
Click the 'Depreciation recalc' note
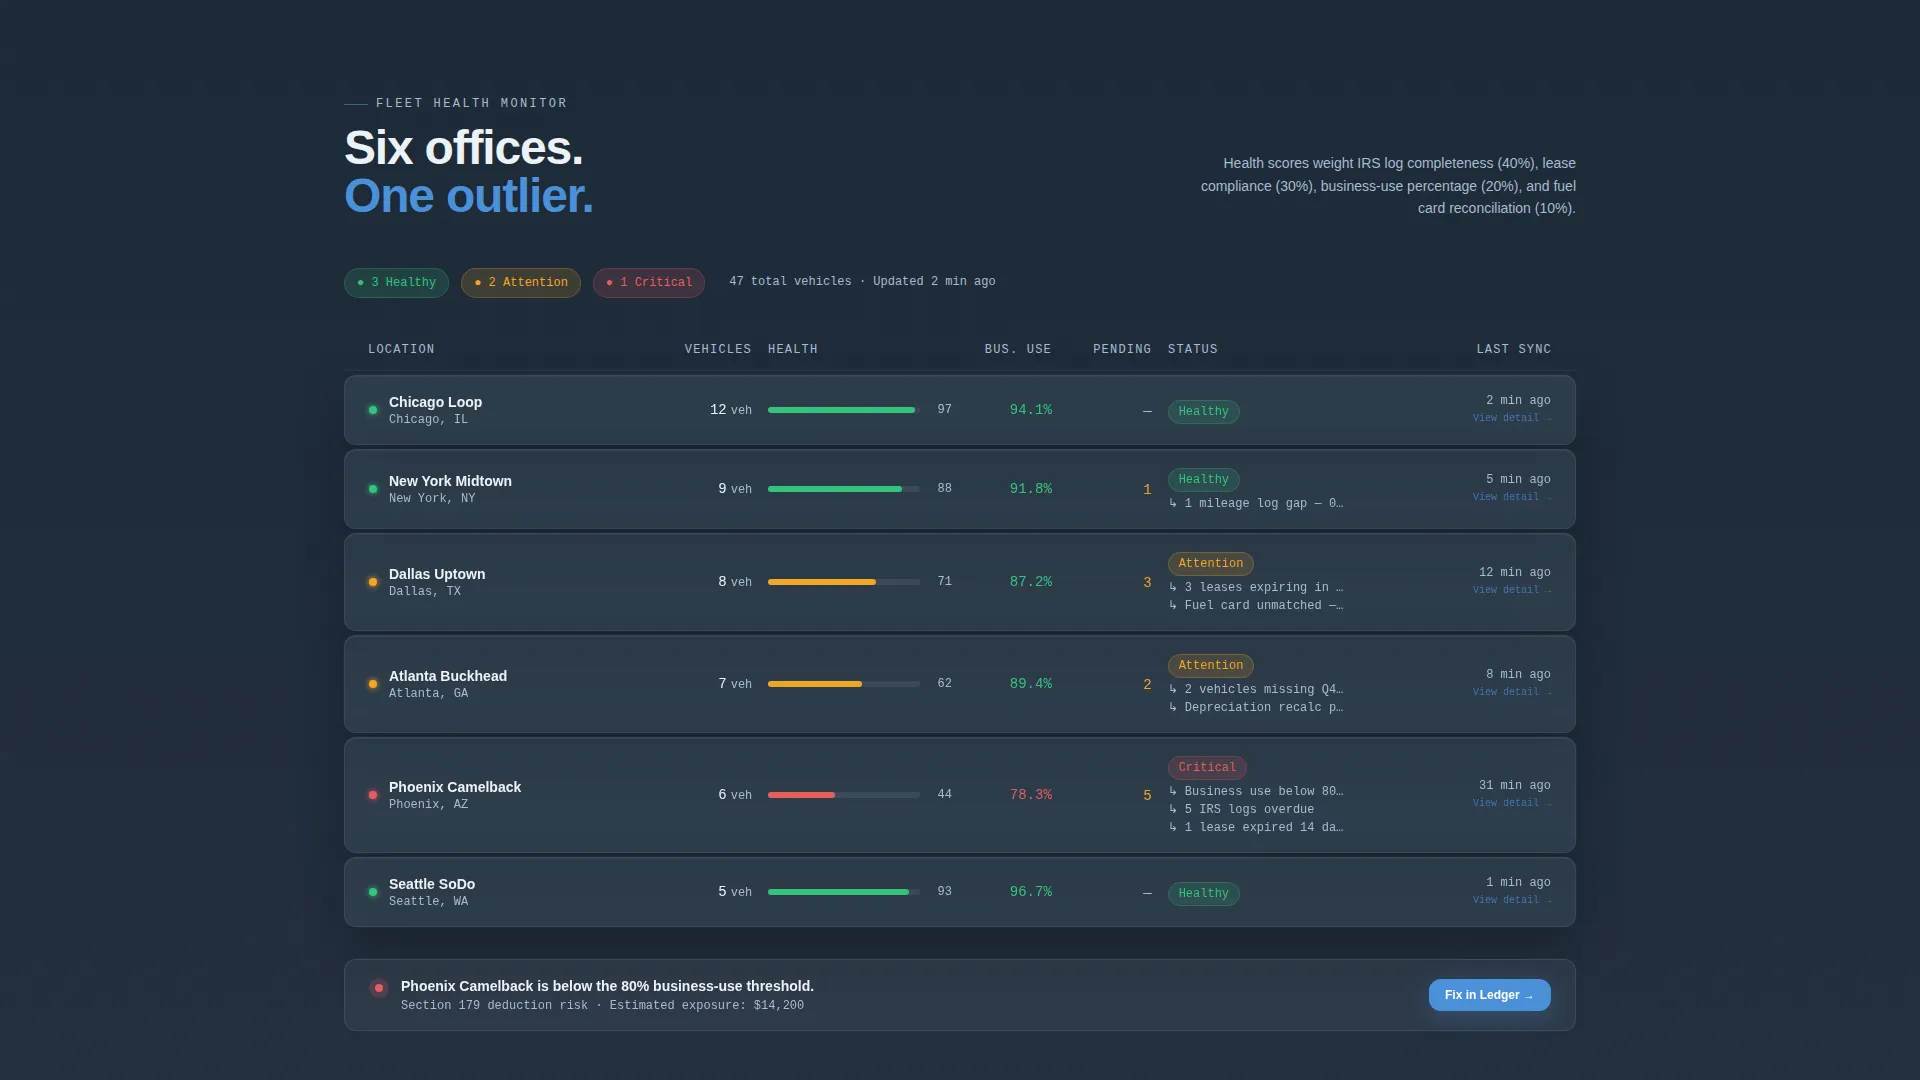(x=1256, y=708)
